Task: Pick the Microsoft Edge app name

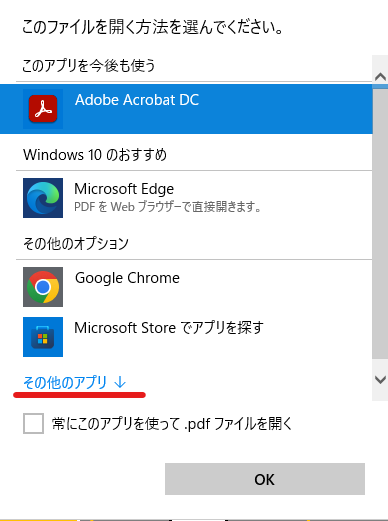Action: click(x=124, y=189)
